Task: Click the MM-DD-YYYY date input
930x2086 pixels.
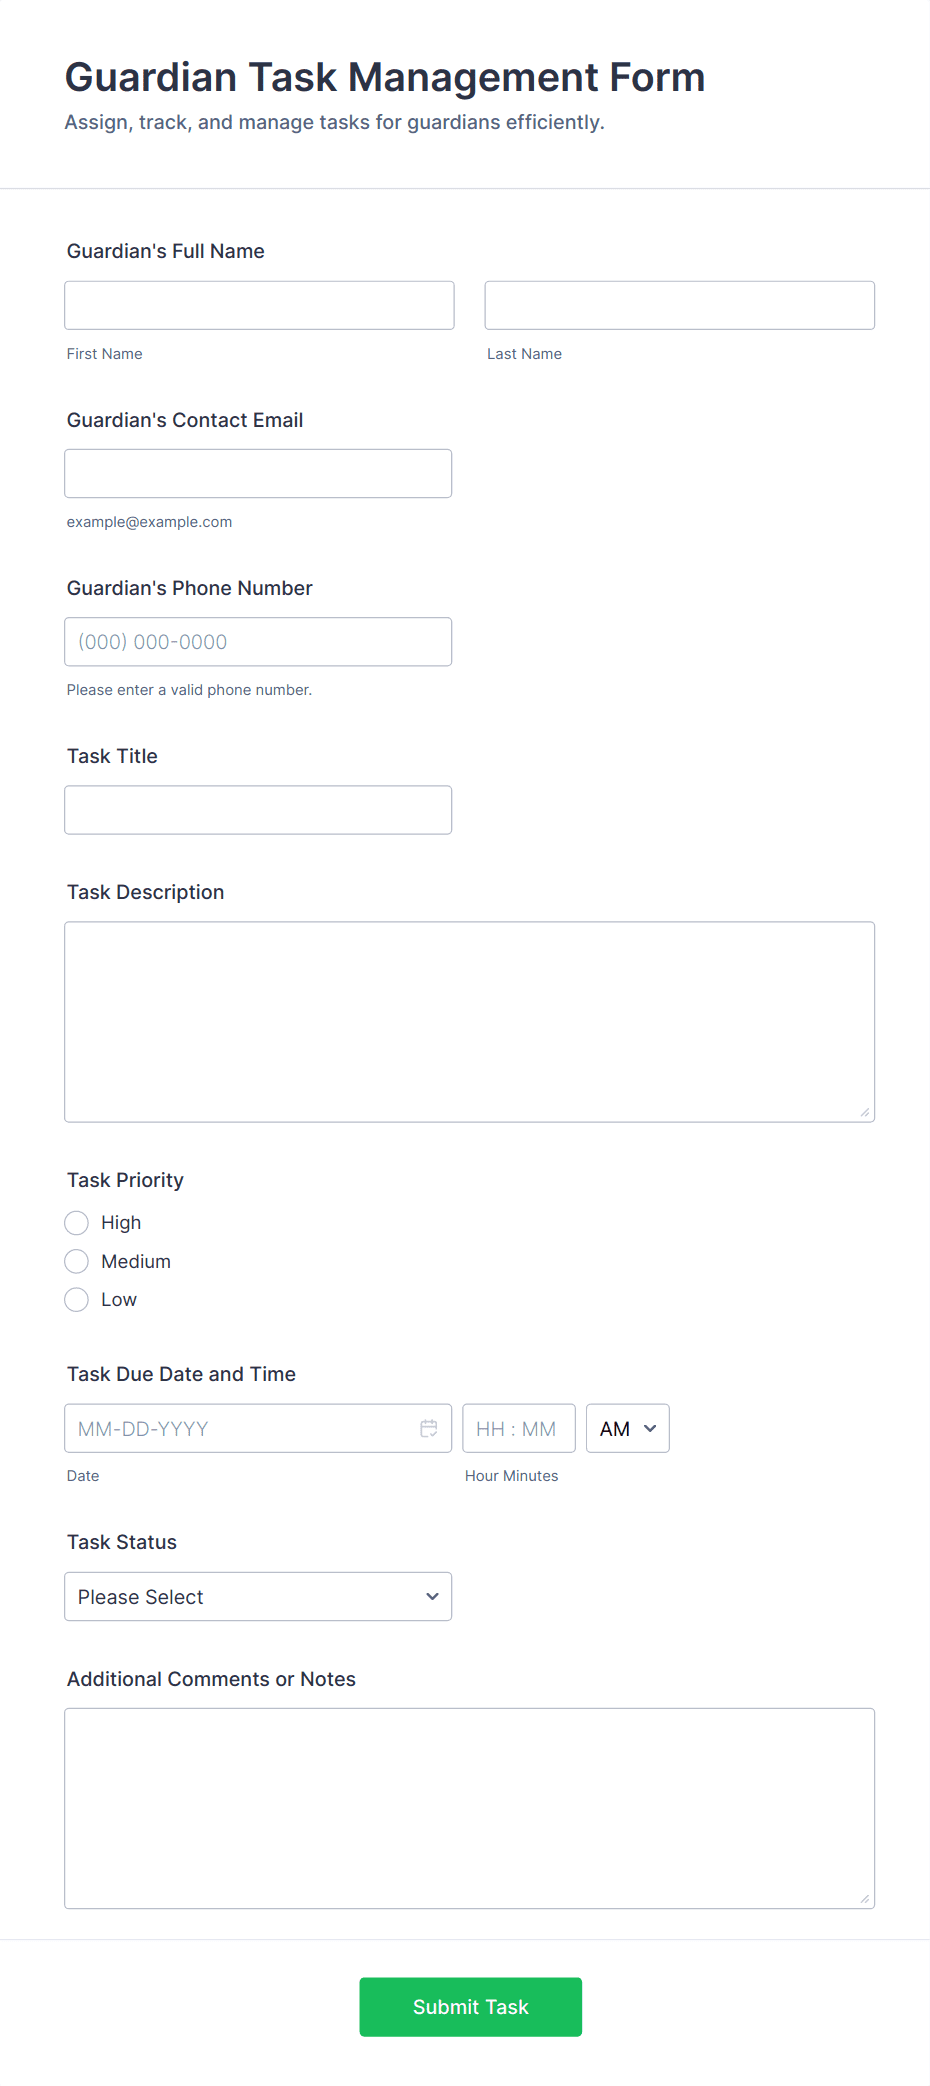Action: coord(240,1428)
